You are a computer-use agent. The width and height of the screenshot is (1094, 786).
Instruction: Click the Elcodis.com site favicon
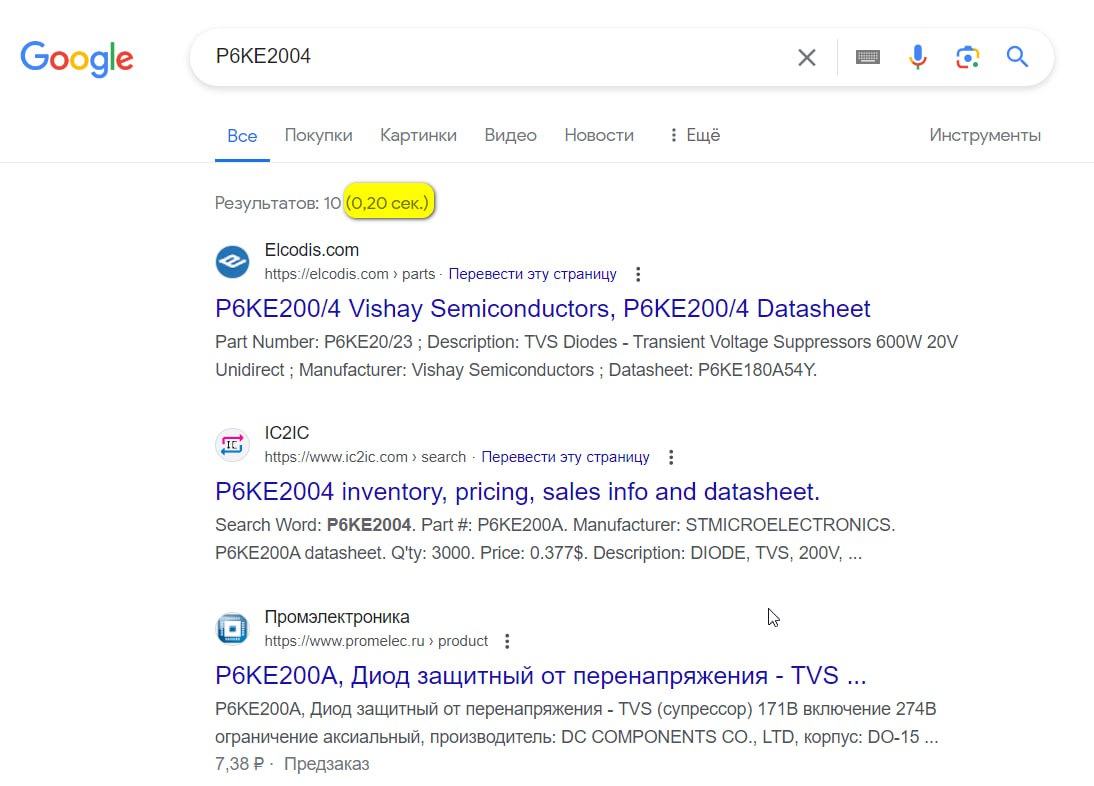coord(232,262)
